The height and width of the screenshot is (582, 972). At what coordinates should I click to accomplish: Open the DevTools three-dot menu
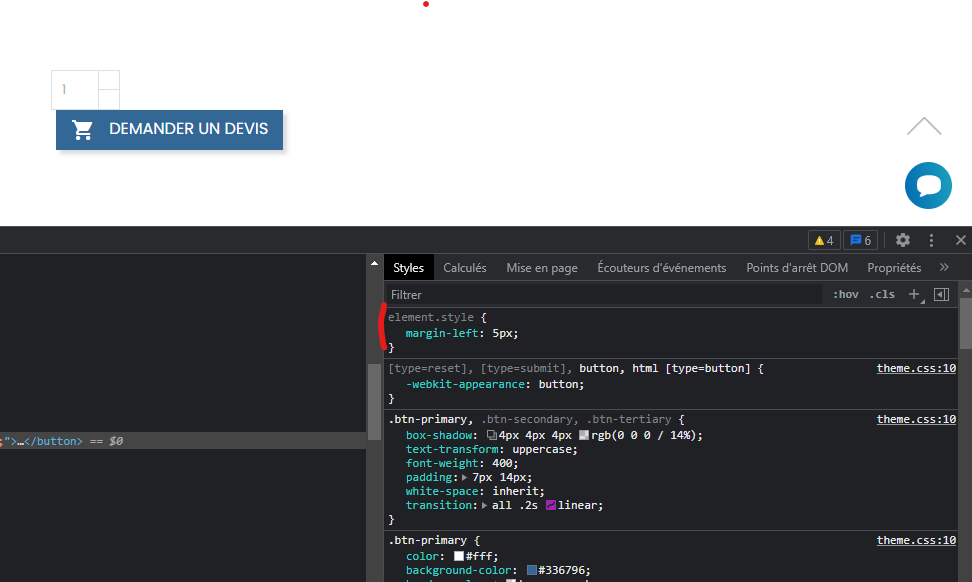pyautogui.click(x=931, y=240)
